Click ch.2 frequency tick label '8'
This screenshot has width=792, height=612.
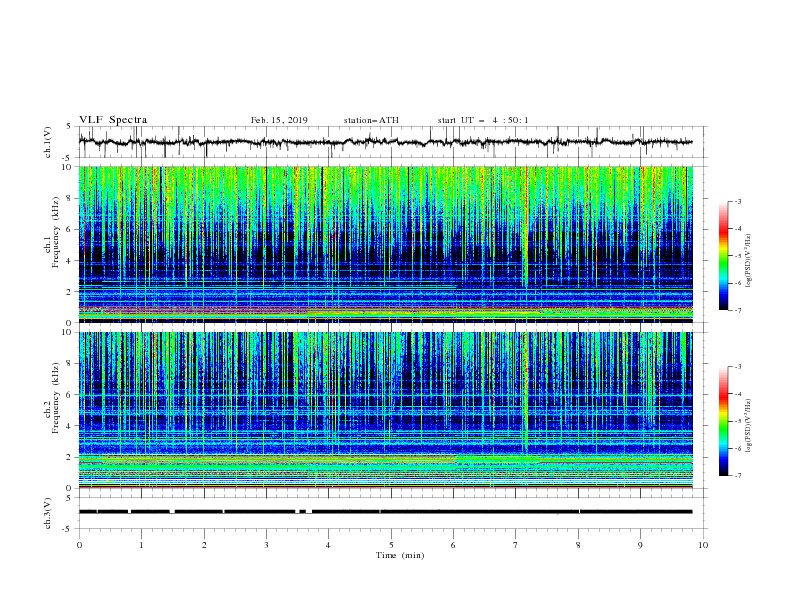pyautogui.click(x=70, y=364)
